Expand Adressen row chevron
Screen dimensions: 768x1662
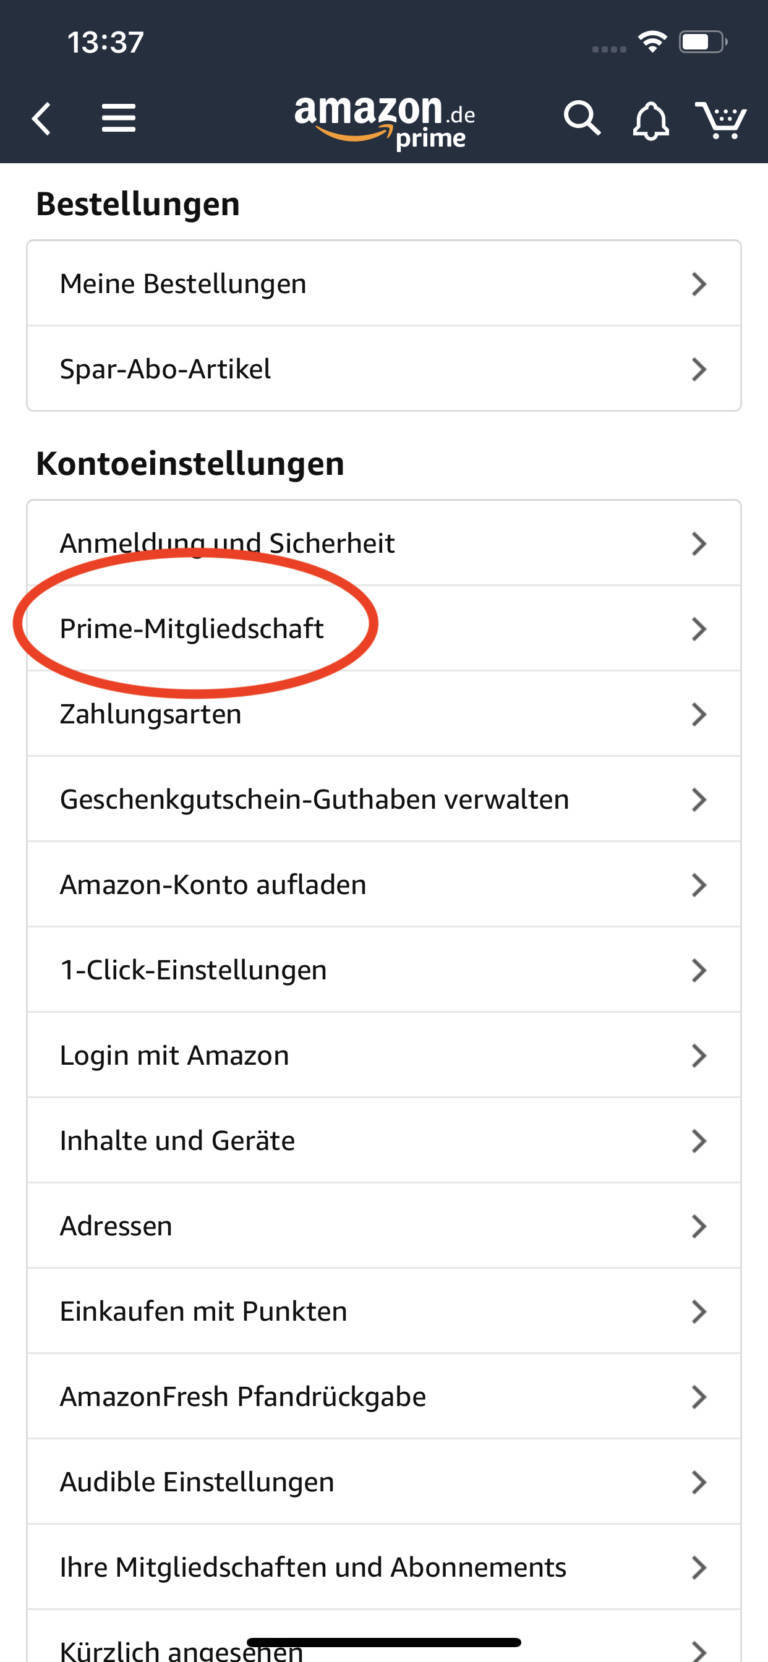(699, 1226)
